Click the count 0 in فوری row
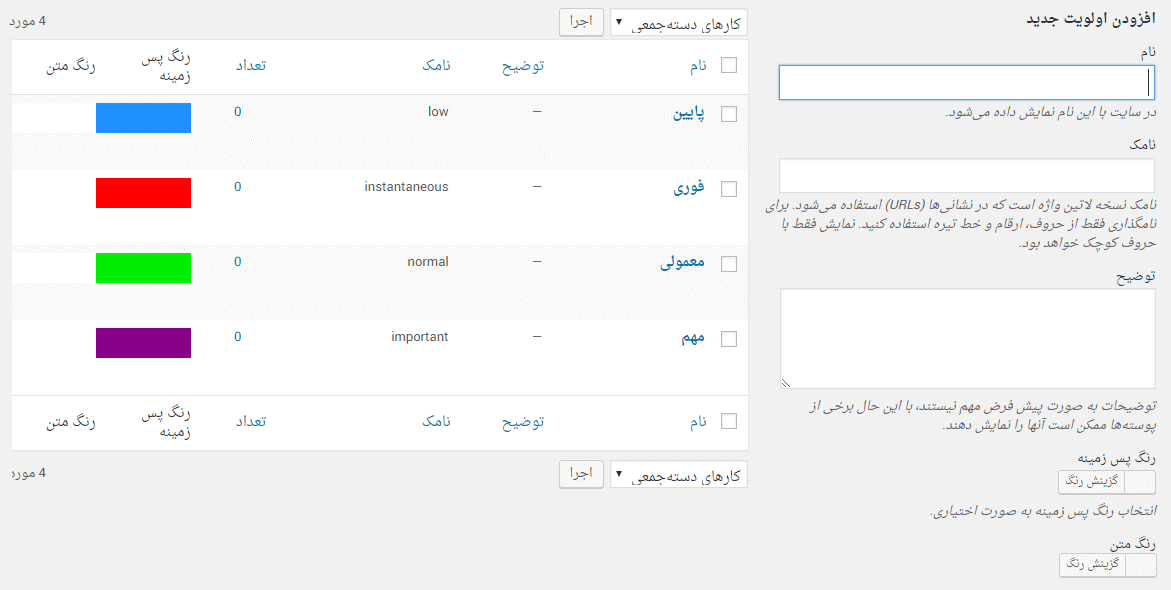The height and width of the screenshot is (590, 1171). pos(237,187)
